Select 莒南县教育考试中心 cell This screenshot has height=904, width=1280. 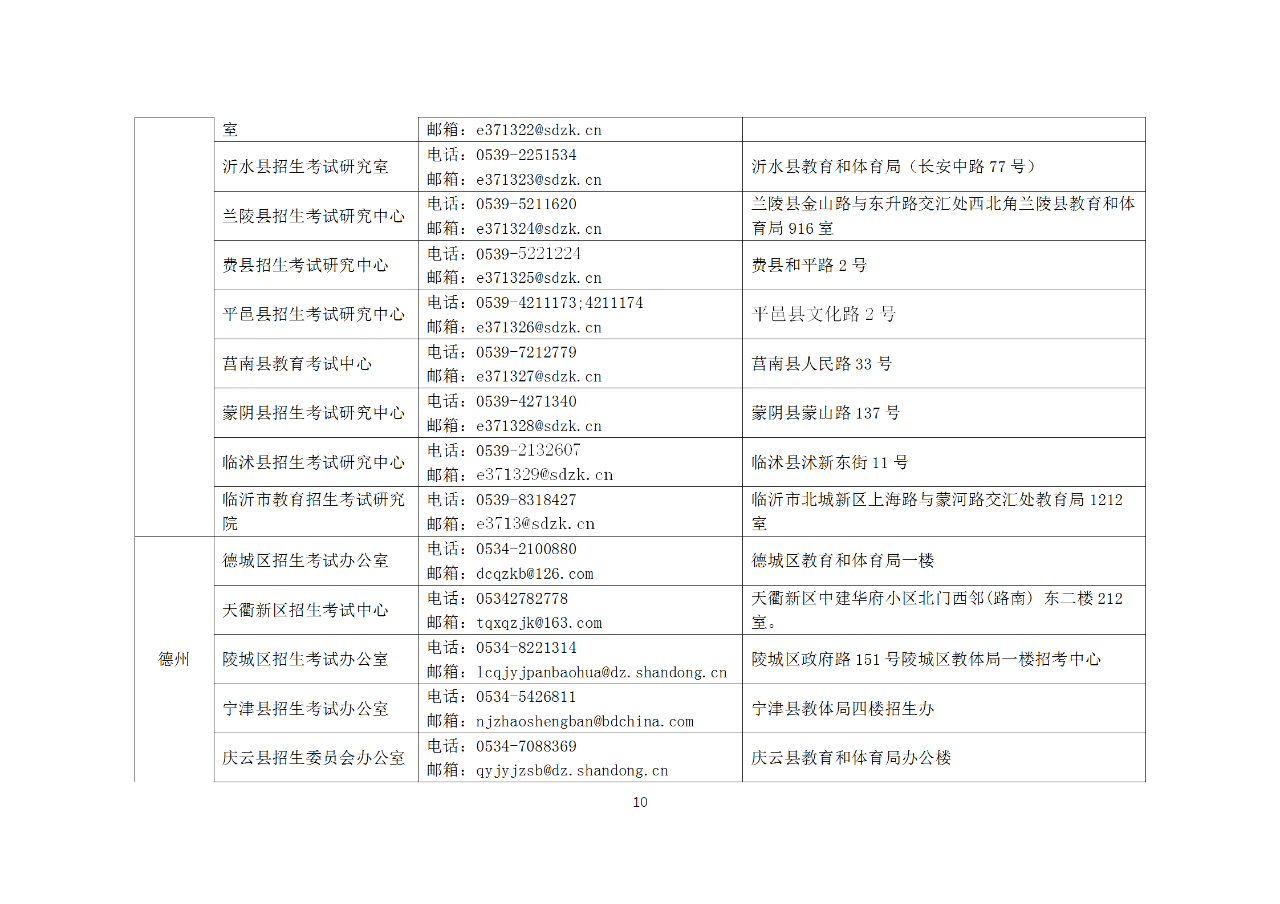[x=316, y=364]
